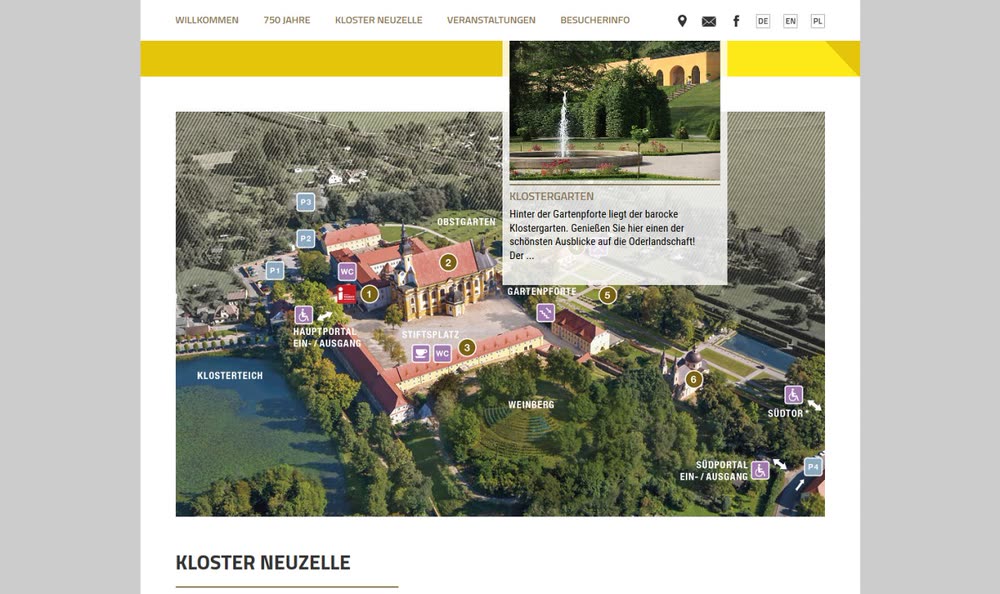The image size is (1000, 594).
Task: Click the WC icon at Stiftsplatz
Action: pos(443,353)
